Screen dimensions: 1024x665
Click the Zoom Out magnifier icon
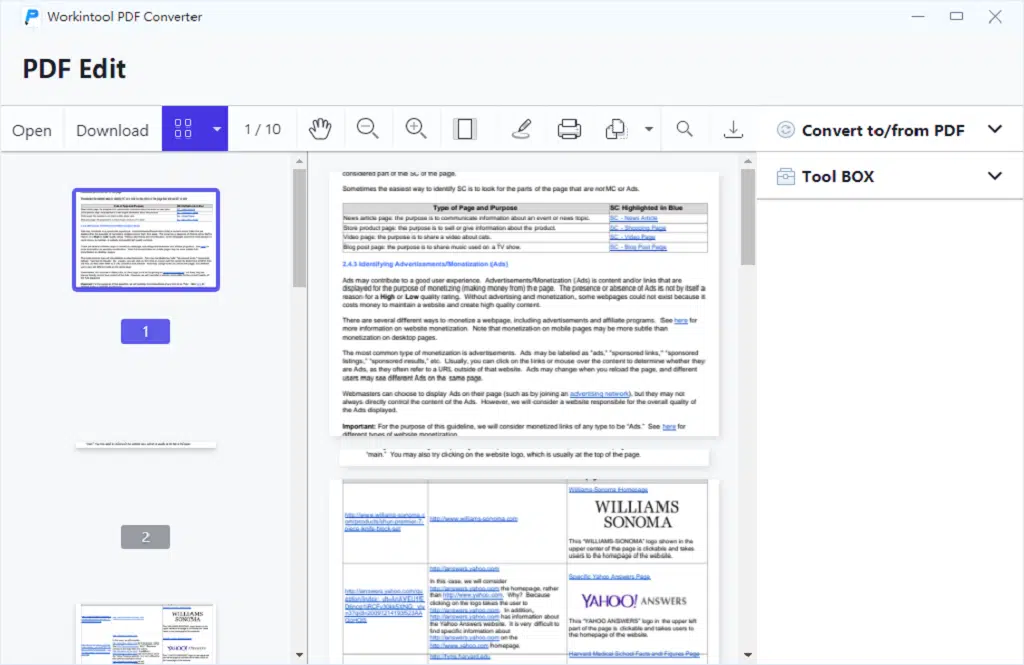click(x=367, y=128)
